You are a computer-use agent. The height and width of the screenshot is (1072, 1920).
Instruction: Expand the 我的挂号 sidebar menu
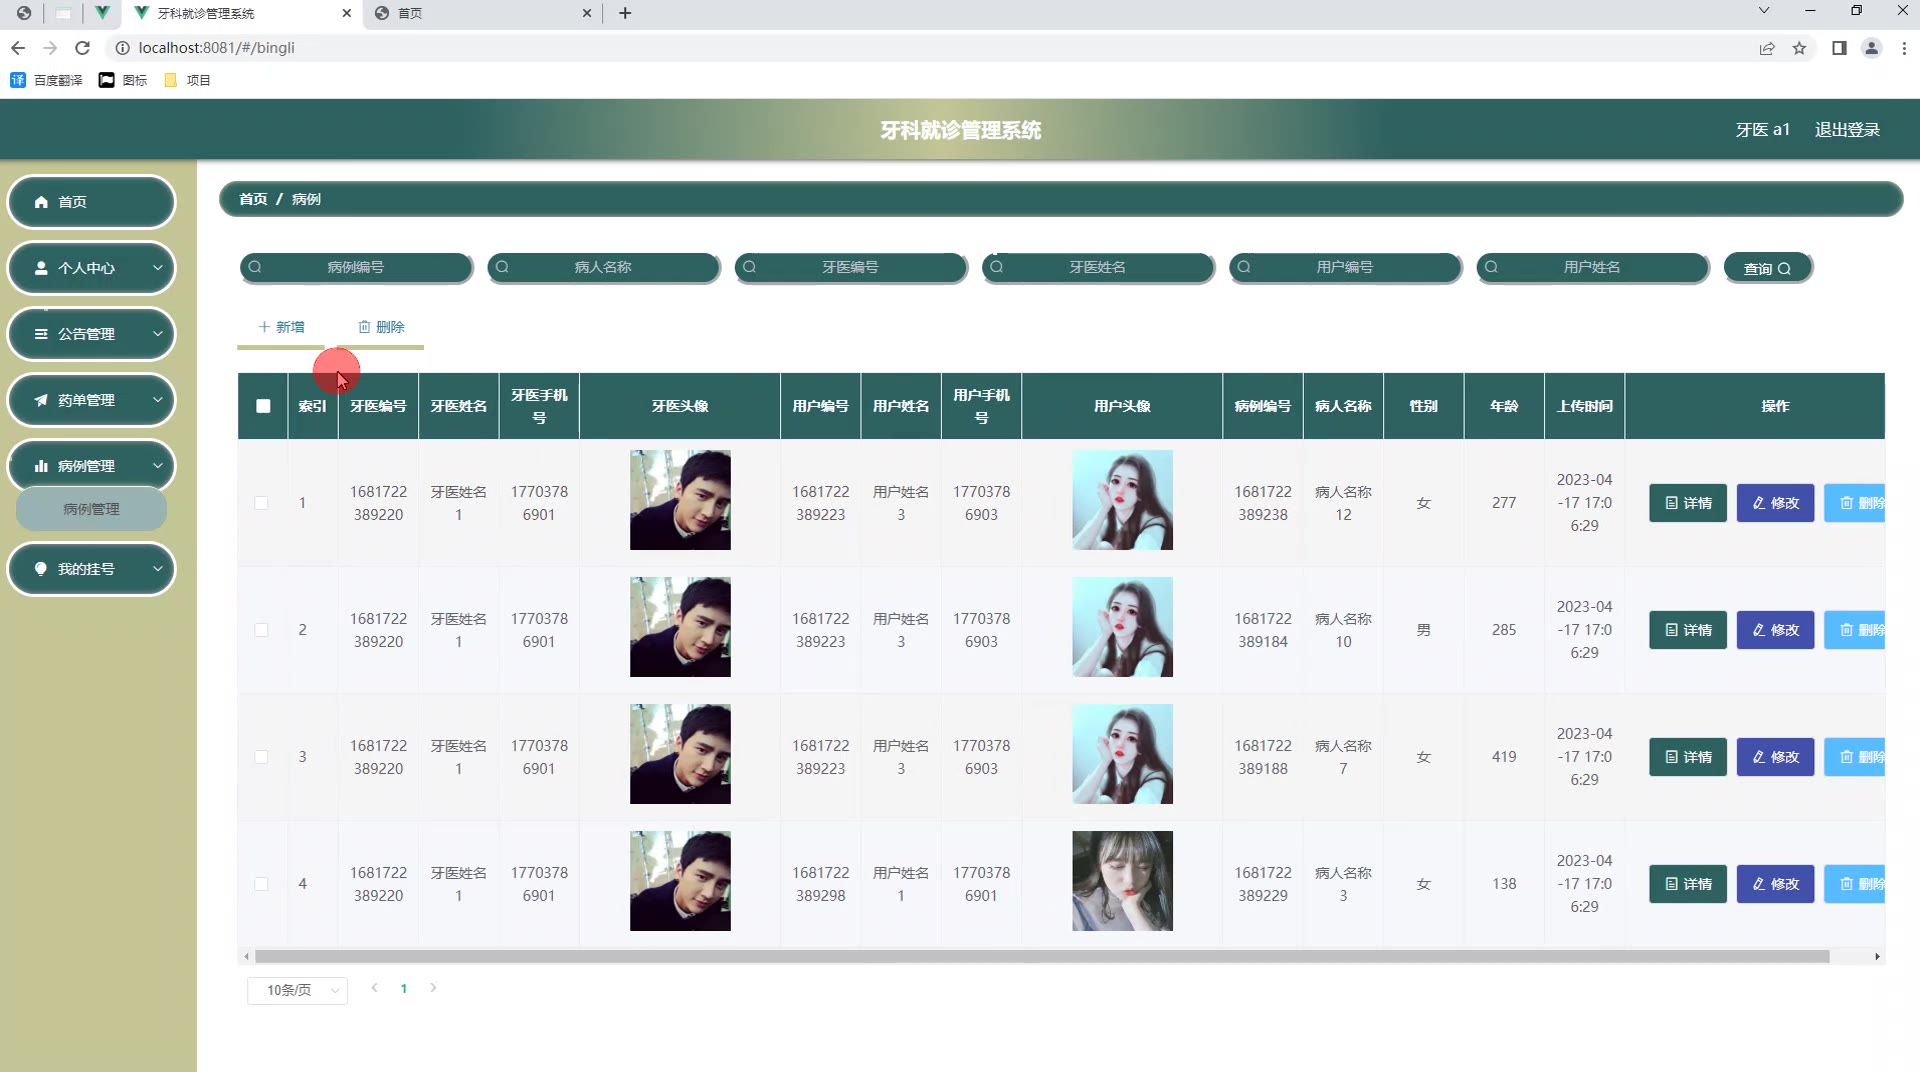[x=91, y=569]
